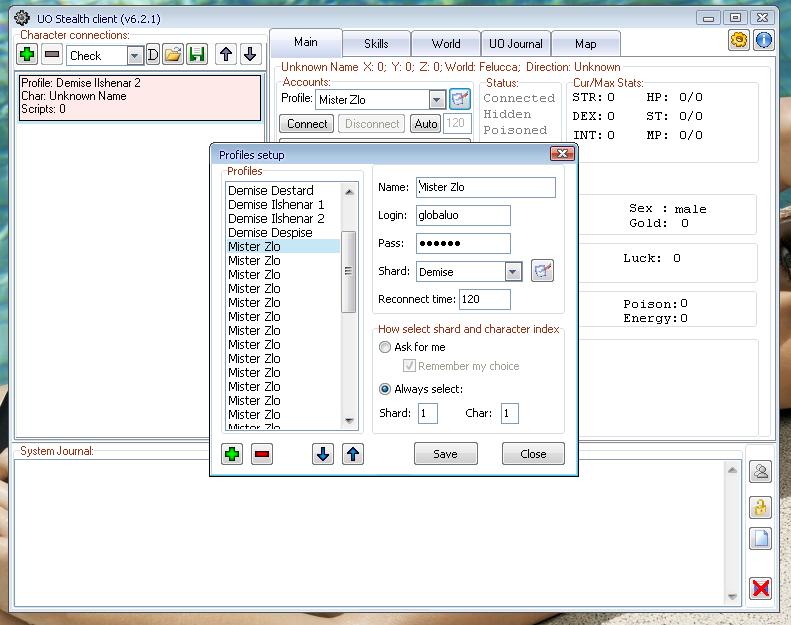The width and height of the screenshot is (791, 625).
Task: Open the blue info icon
Action: (x=764, y=40)
